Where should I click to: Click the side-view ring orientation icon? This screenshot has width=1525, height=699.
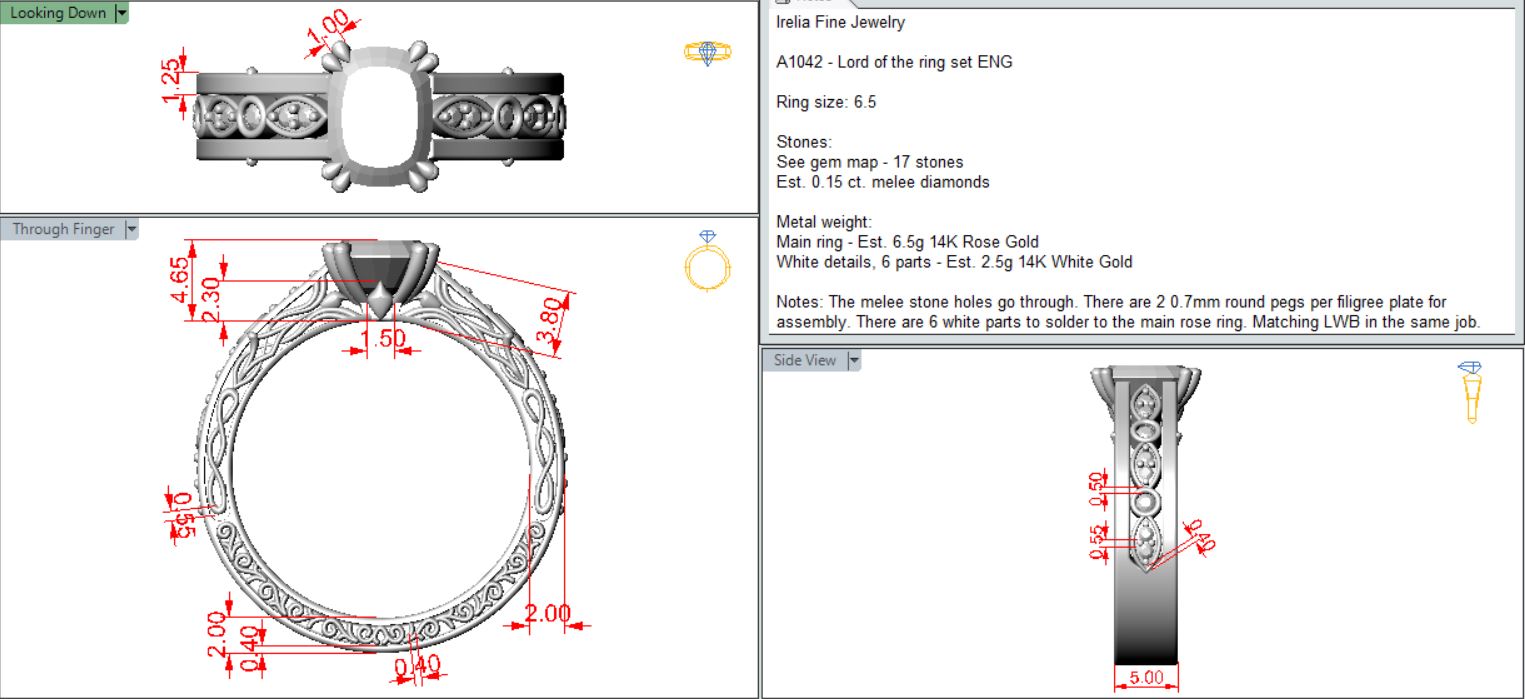(x=1470, y=391)
